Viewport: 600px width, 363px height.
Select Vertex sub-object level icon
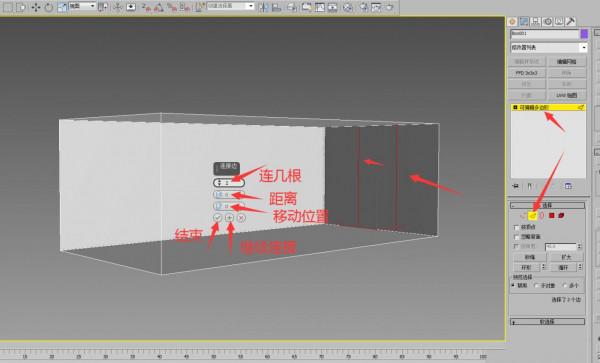coord(523,216)
